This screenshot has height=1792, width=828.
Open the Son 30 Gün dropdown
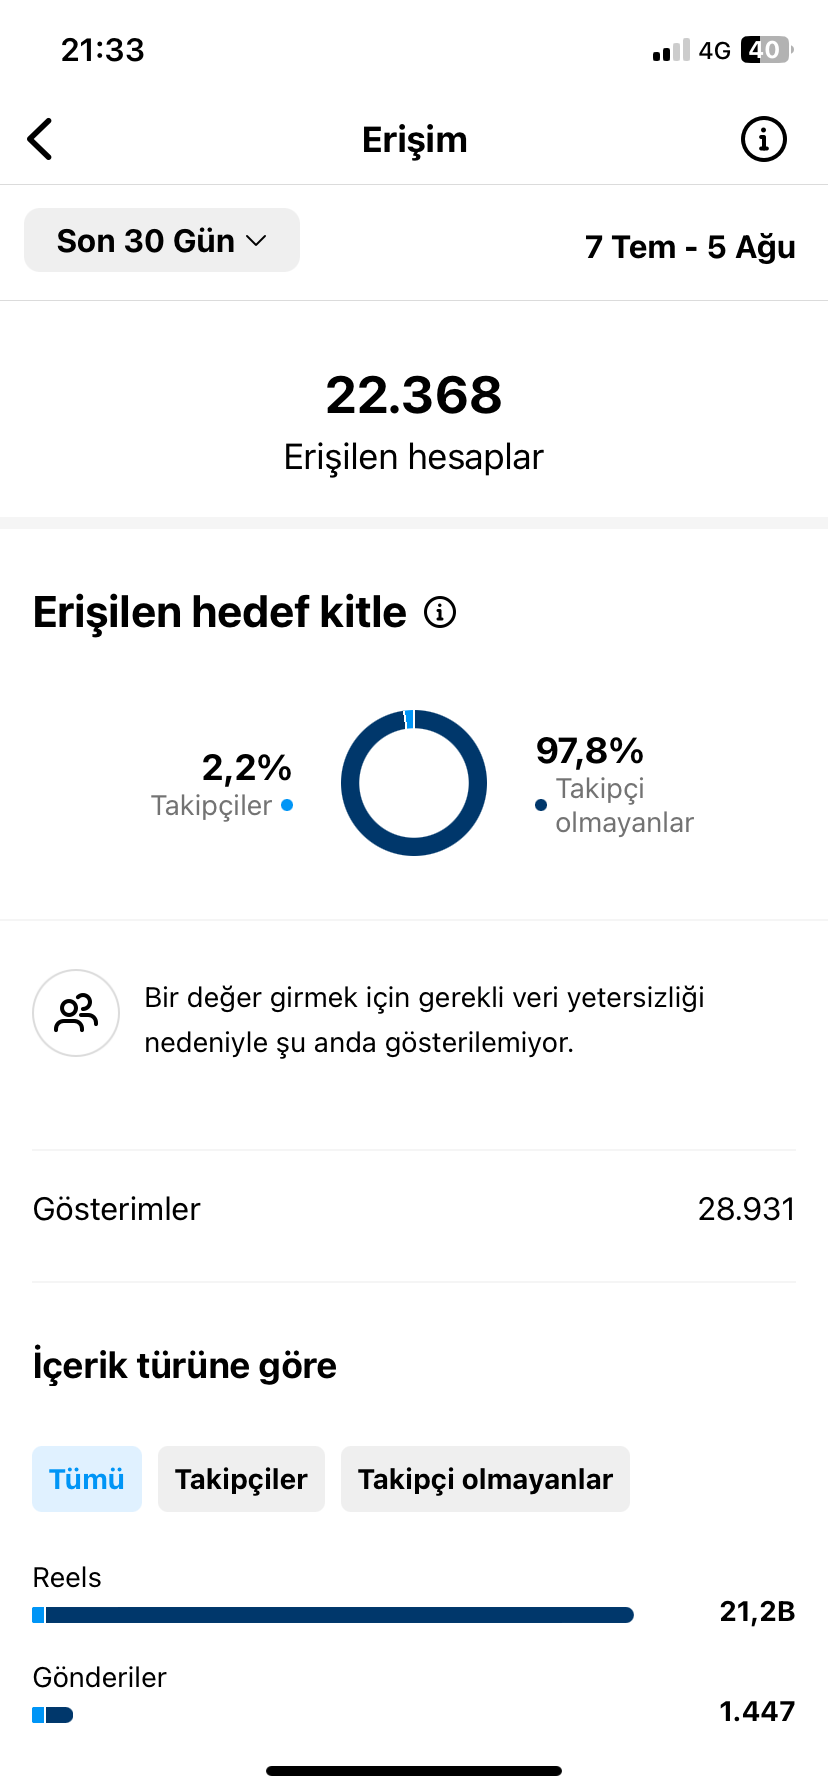162,240
